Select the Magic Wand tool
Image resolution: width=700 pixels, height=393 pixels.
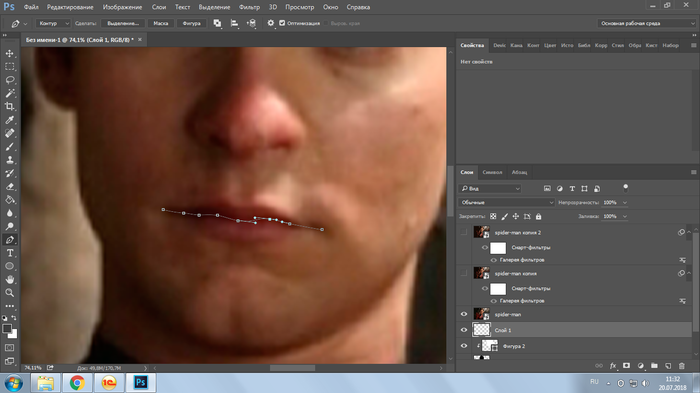9,93
